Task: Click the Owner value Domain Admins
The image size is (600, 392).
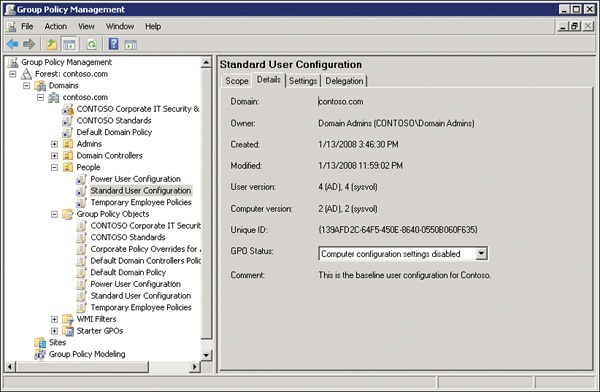Action: click(396, 123)
